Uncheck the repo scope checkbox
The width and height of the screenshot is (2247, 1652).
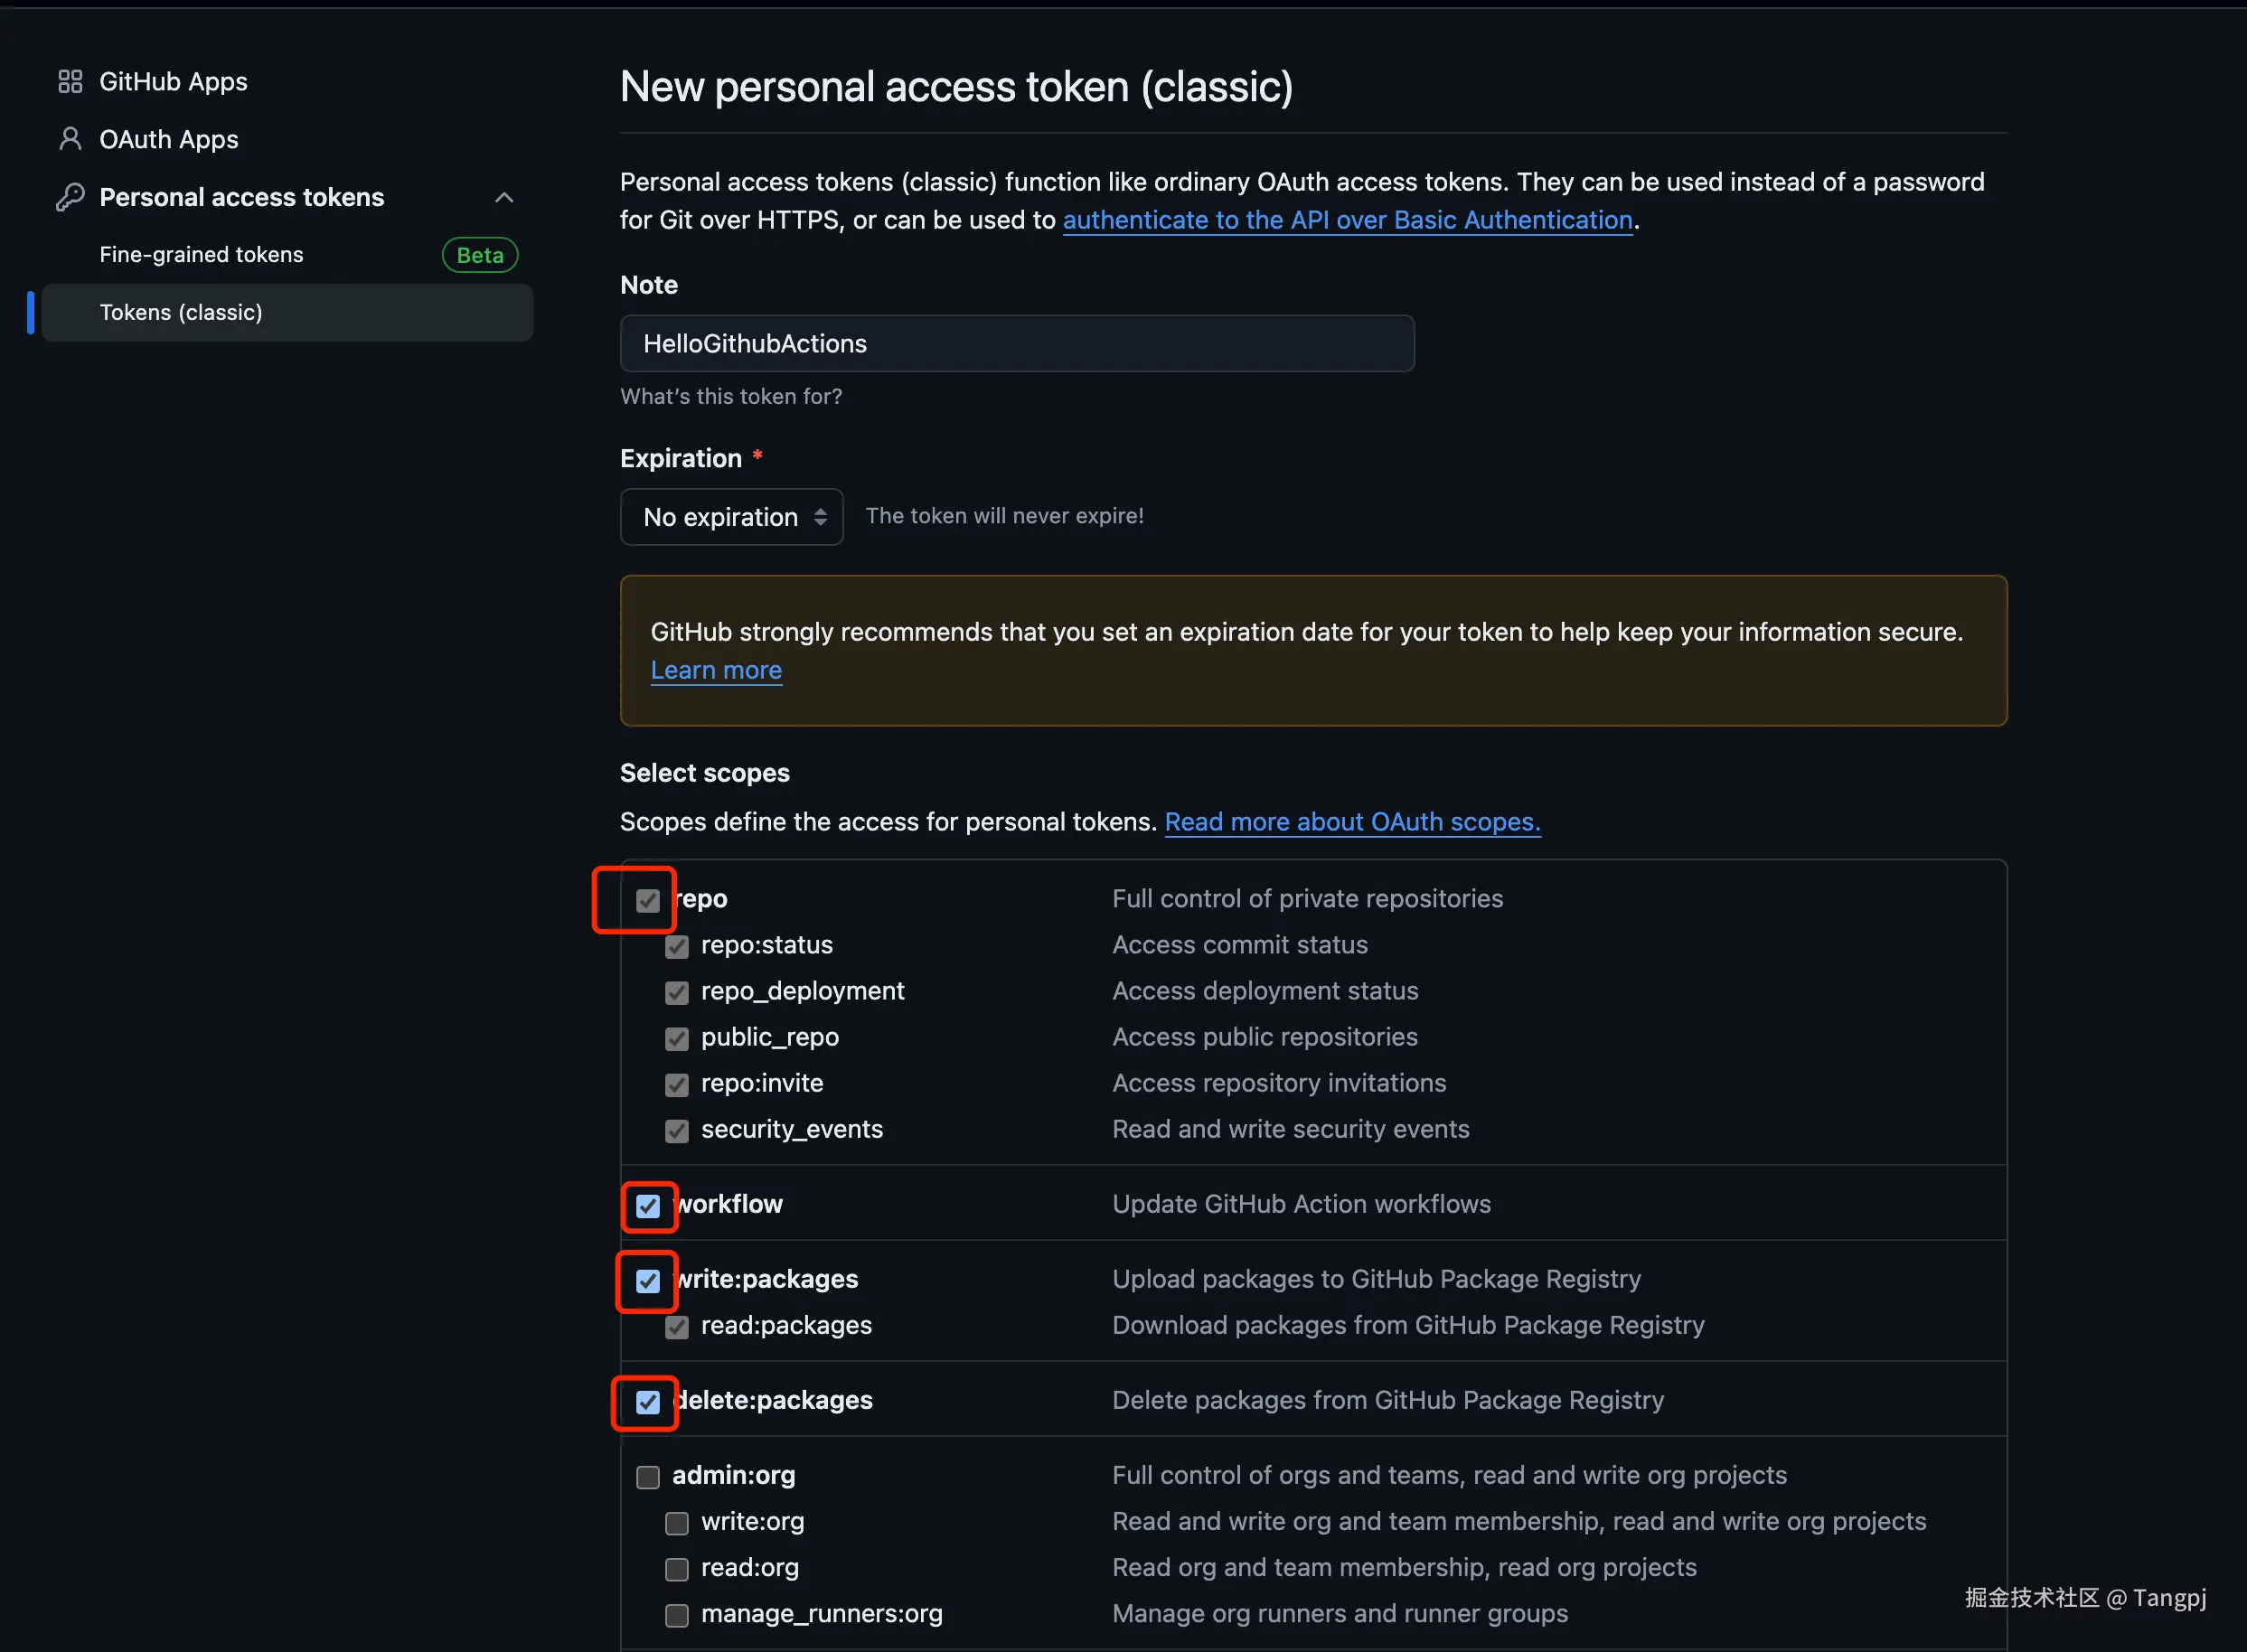(x=648, y=901)
